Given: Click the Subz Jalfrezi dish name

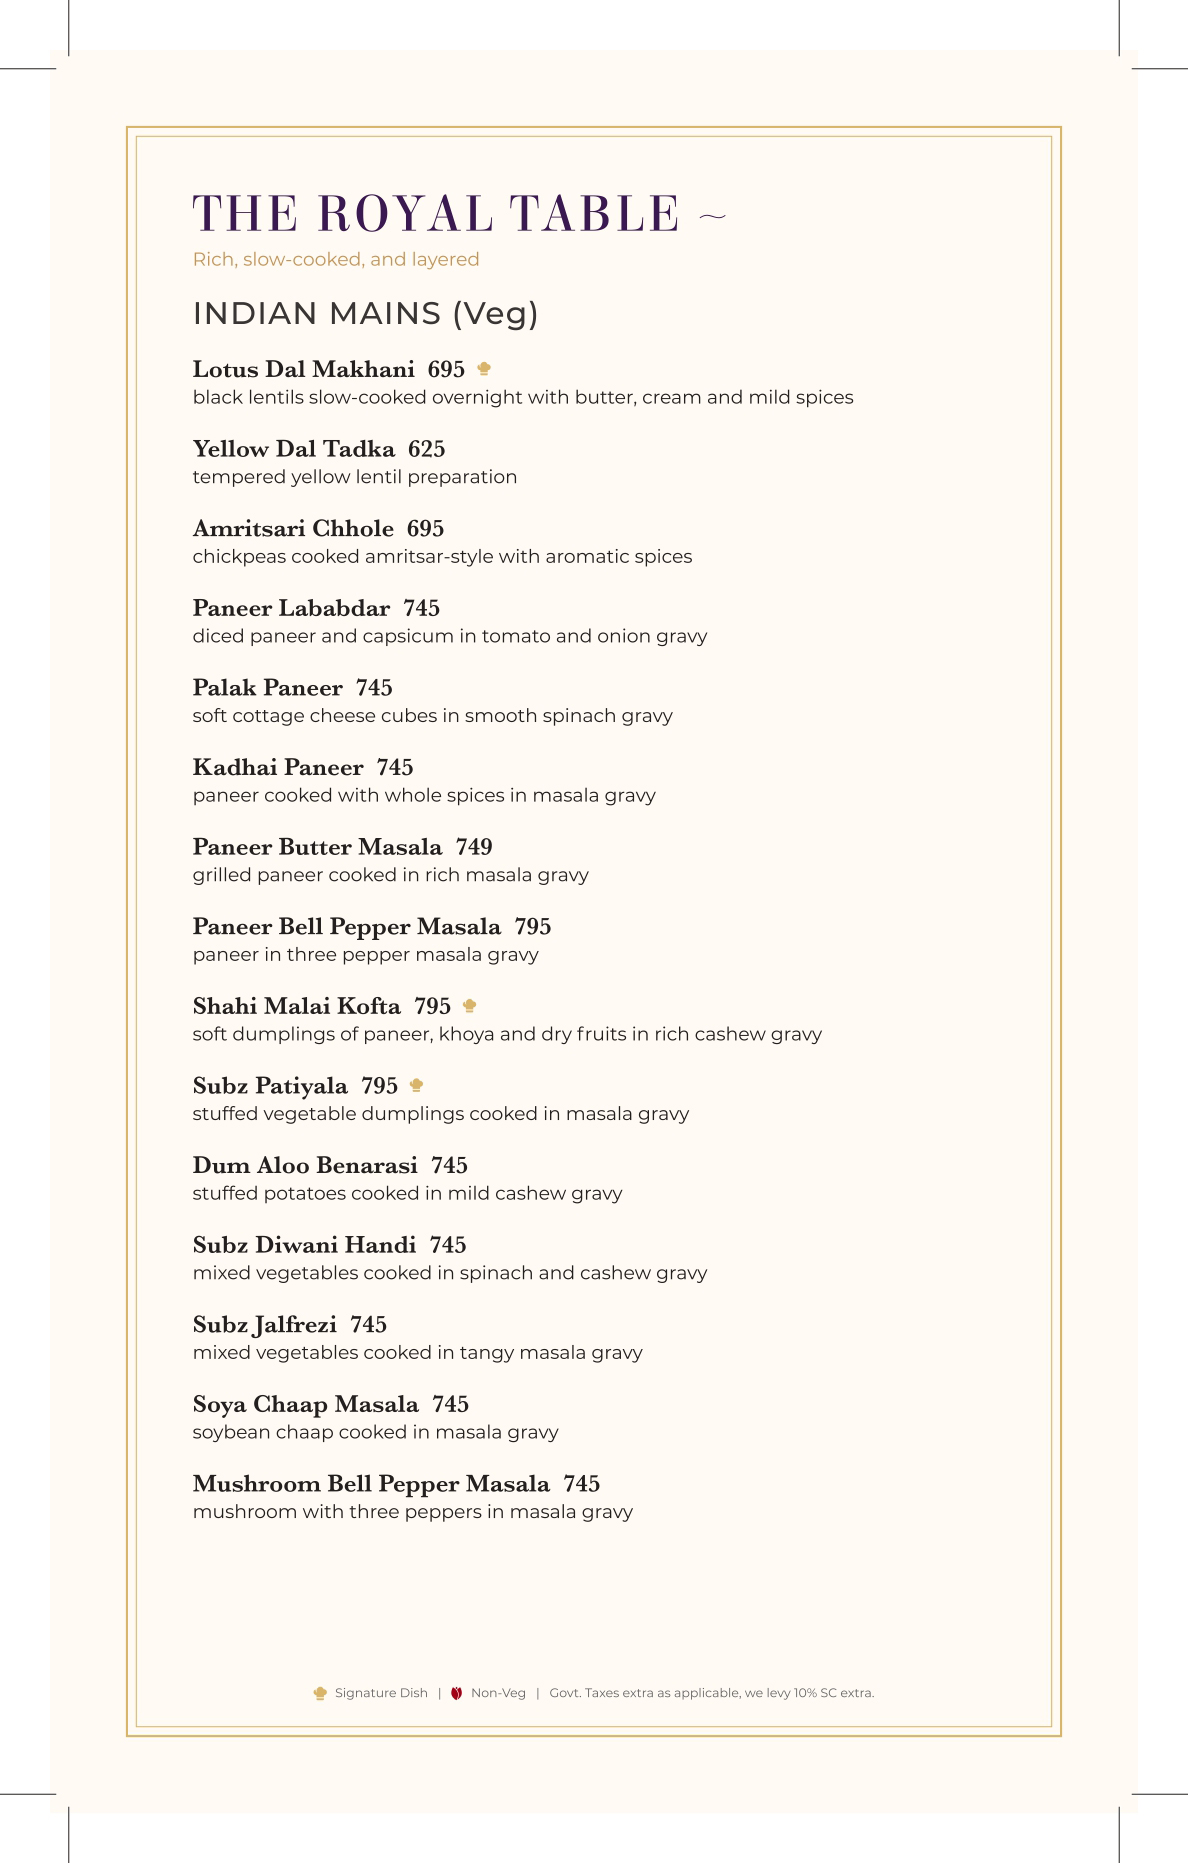Looking at the screenshot, I should tap(265, 1325).
